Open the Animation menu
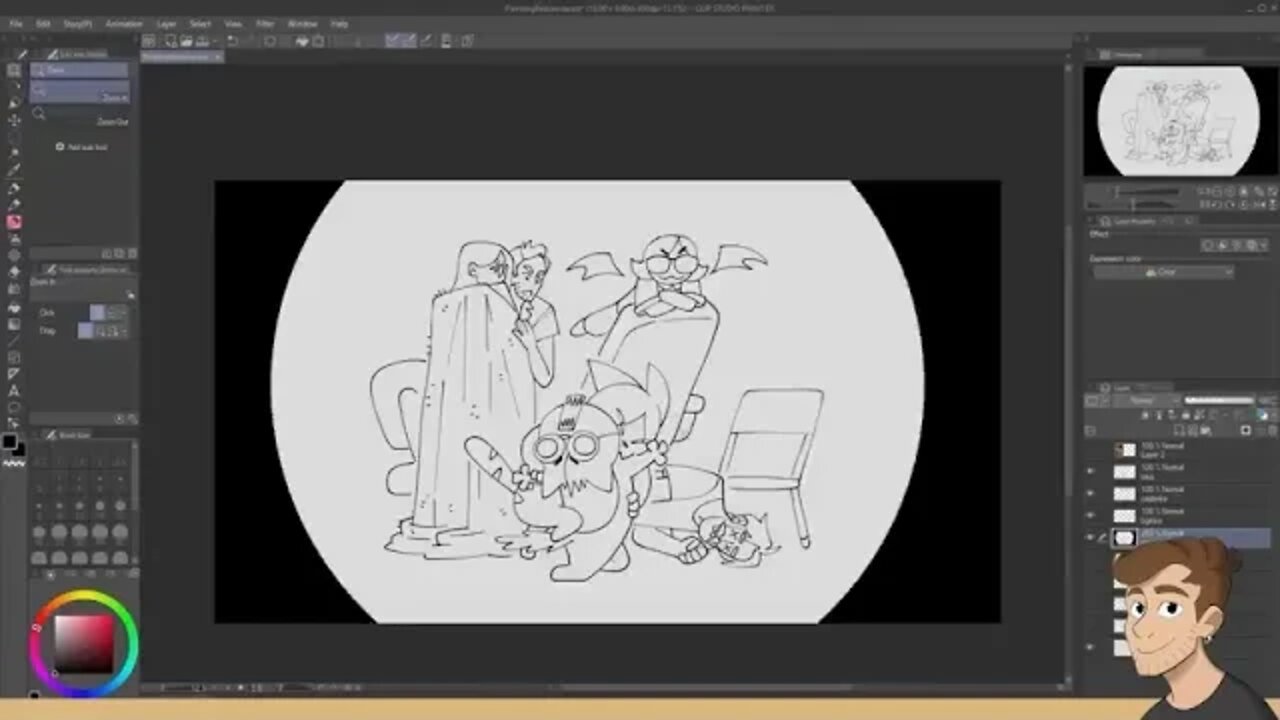The image size is (1280, 720). coord(124,23)
